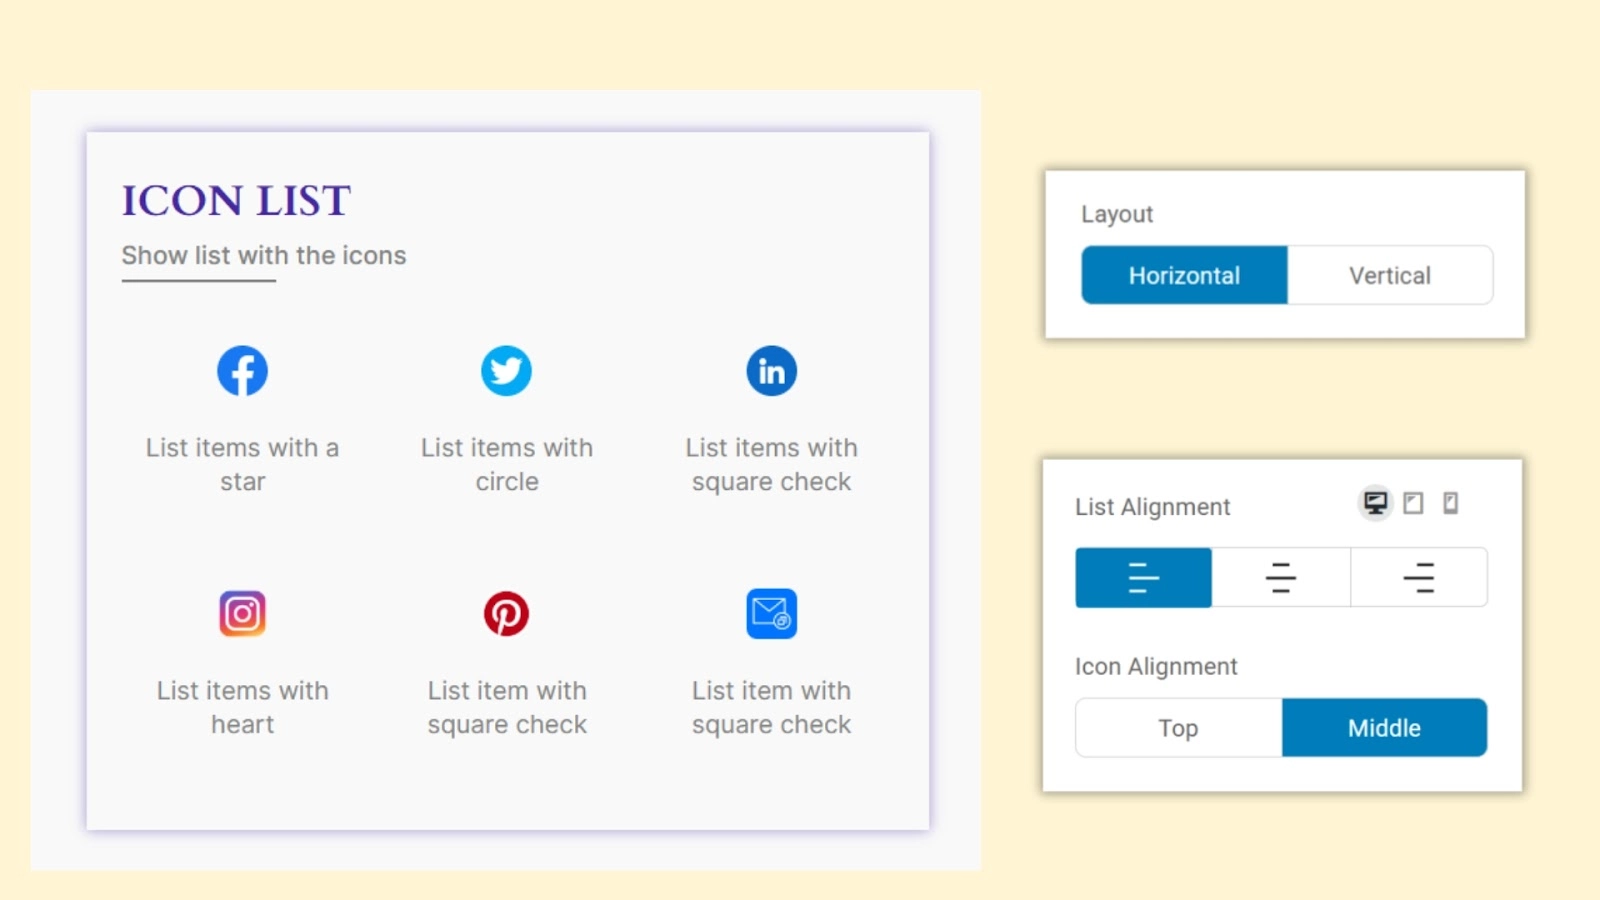This screenshot has height=900, width=1600.
Task: Click the List Alignment label
Action: (1152, 507)
